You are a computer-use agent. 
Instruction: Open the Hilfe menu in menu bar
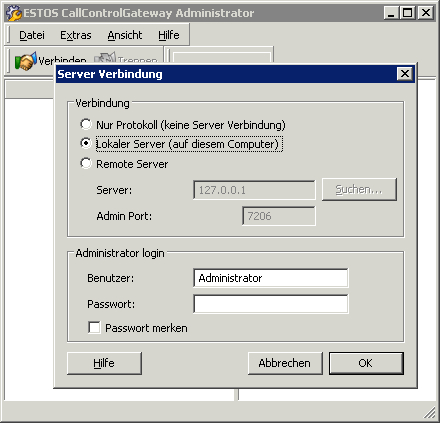[x=169, y=35]
